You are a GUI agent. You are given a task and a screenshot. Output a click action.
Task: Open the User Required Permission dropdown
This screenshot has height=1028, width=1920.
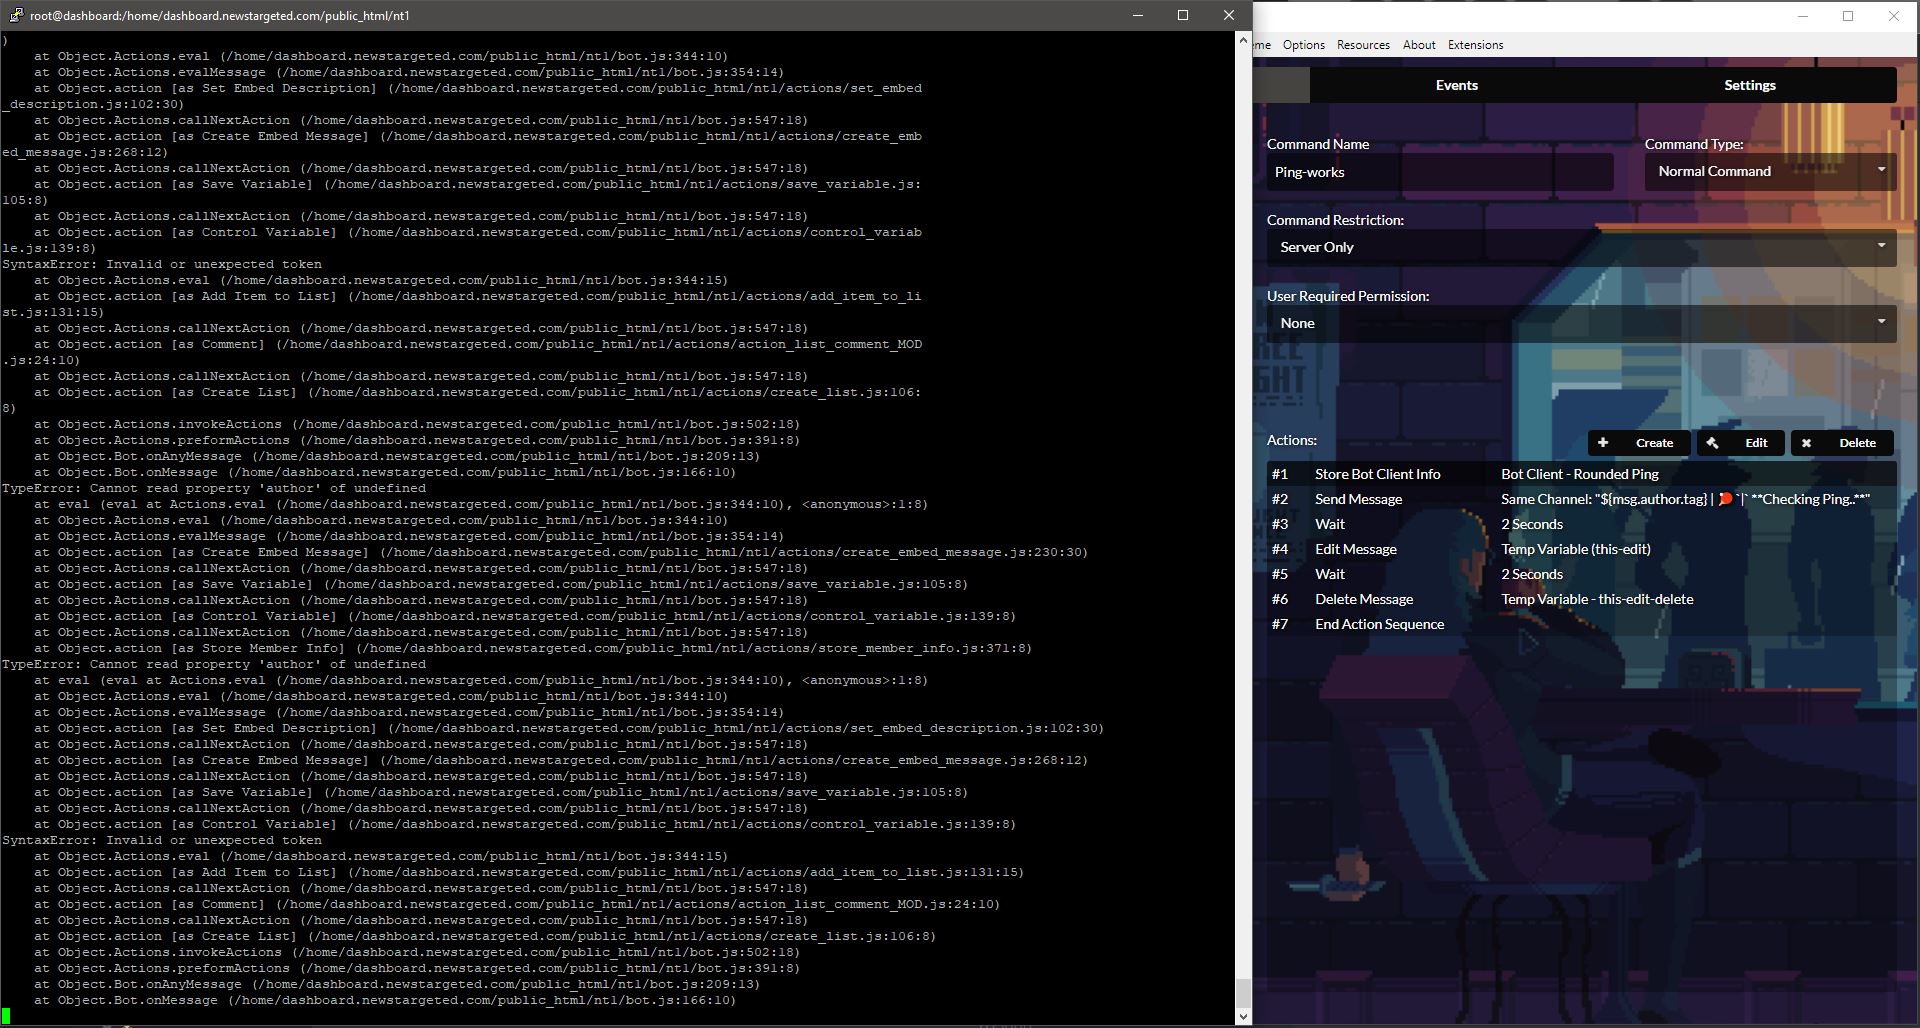[x=1580, y=322]
